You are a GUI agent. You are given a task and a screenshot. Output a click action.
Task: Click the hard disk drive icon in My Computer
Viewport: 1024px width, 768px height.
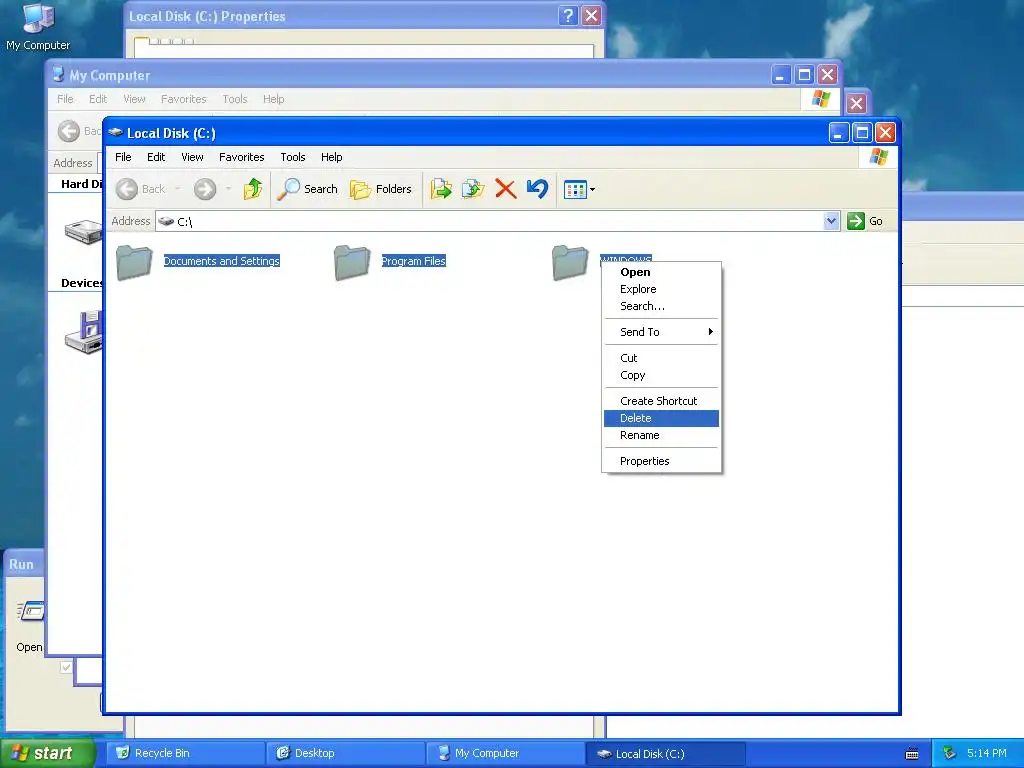84,232
